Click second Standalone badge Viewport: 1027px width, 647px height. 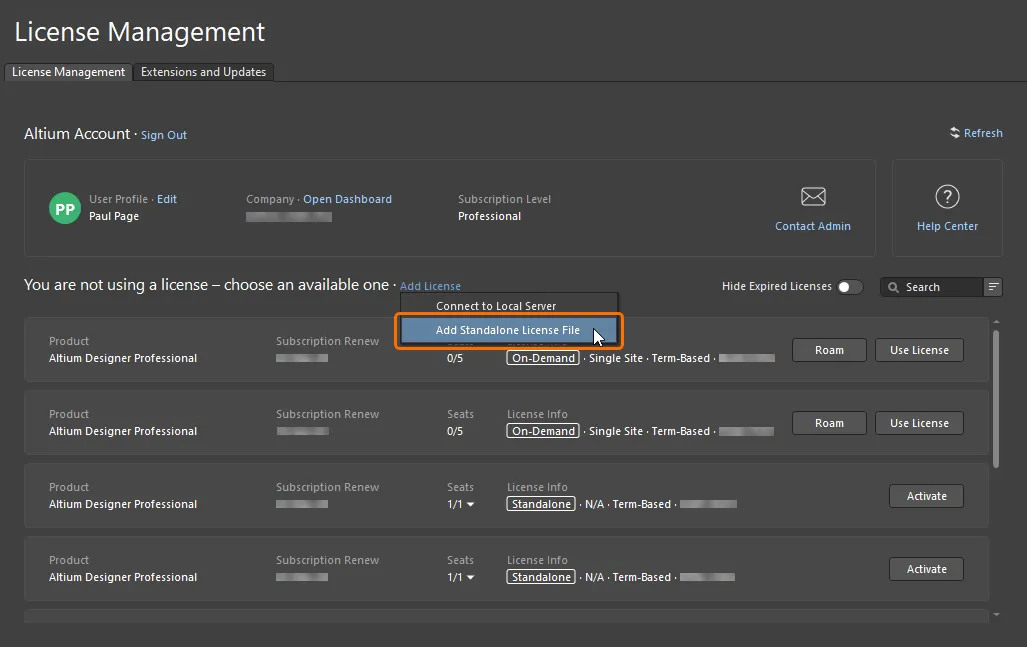pyautogui.click(x=541, y=577)
